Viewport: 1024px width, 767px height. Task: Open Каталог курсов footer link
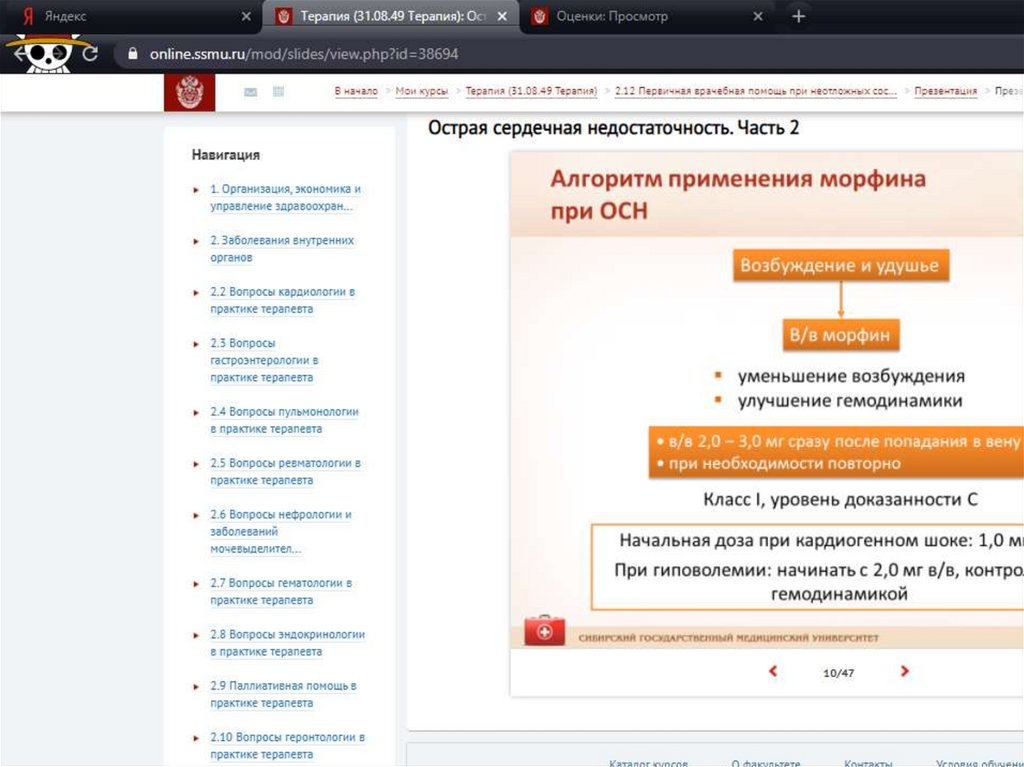pyautogui.click(x=648, y=762)
